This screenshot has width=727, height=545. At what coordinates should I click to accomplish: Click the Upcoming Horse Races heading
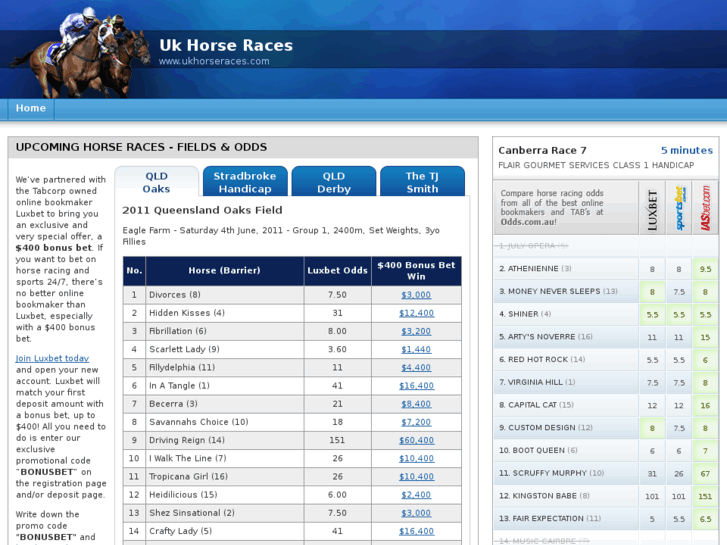(x=141, y=147)
